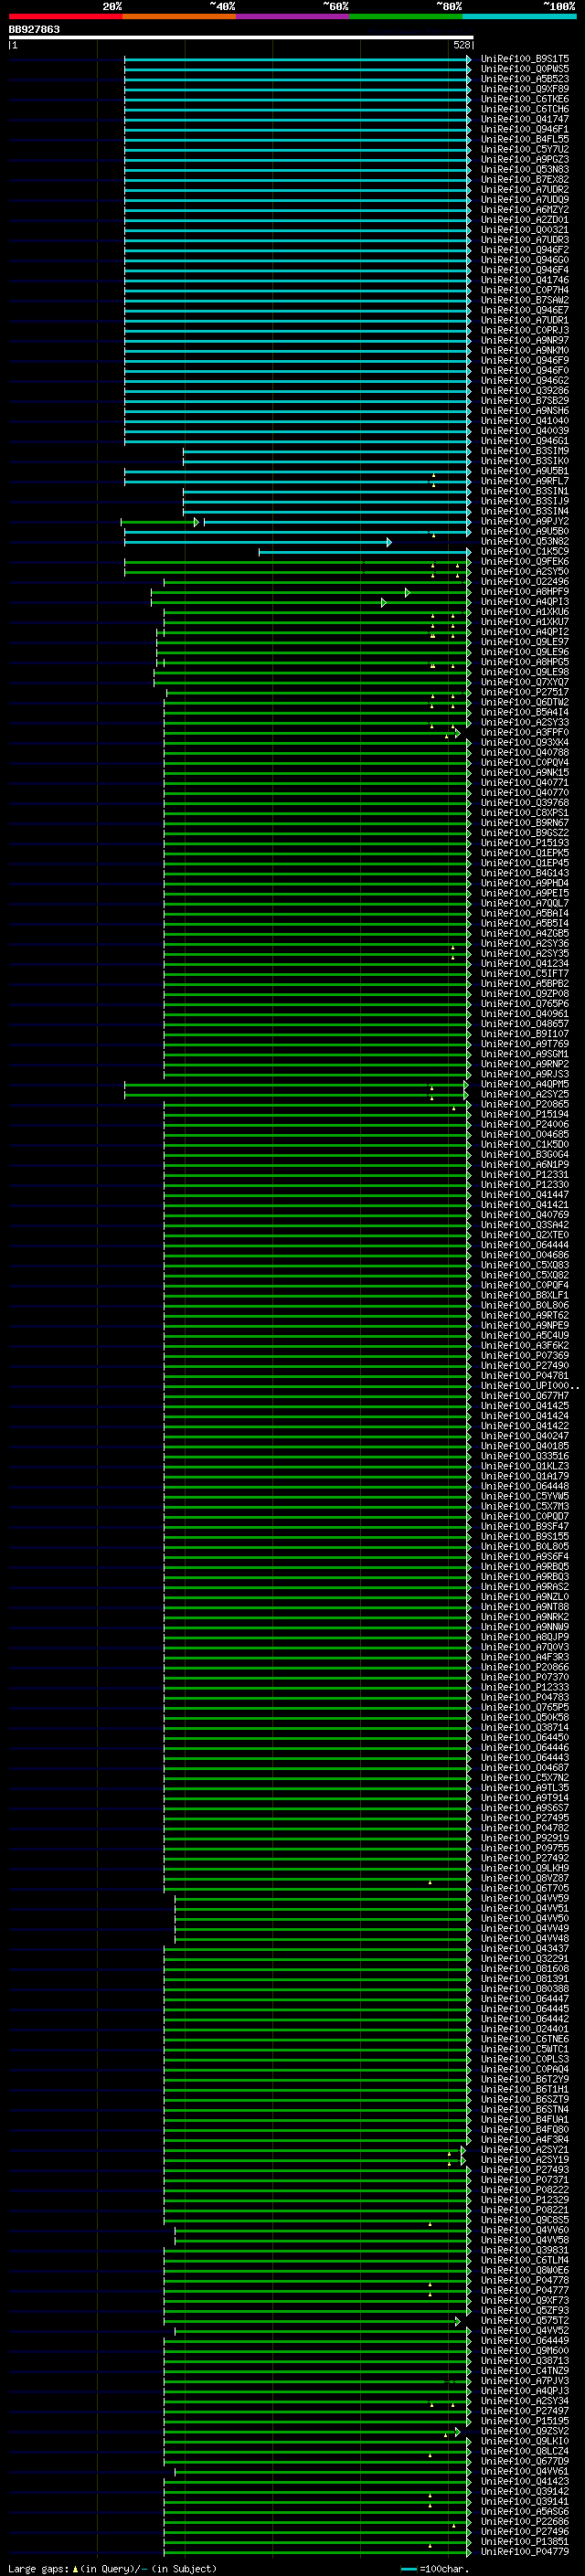The height and width of the screenshot is (2576, 585).
Task: Select the UniRef100_Q39286 label
Action: [525, 391]
